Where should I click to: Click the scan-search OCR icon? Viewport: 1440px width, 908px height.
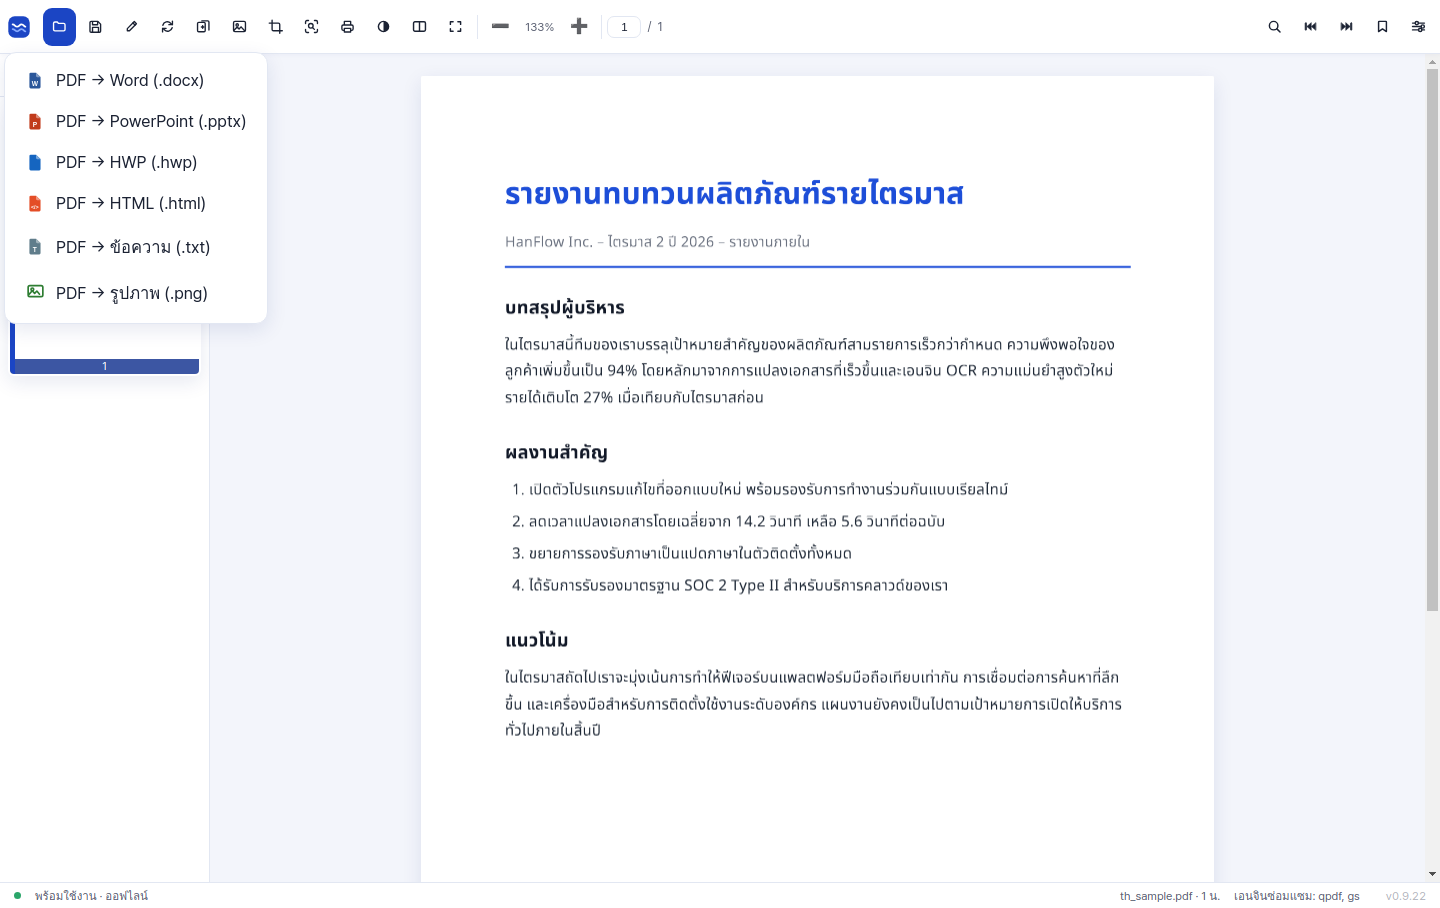coord(311,27)
